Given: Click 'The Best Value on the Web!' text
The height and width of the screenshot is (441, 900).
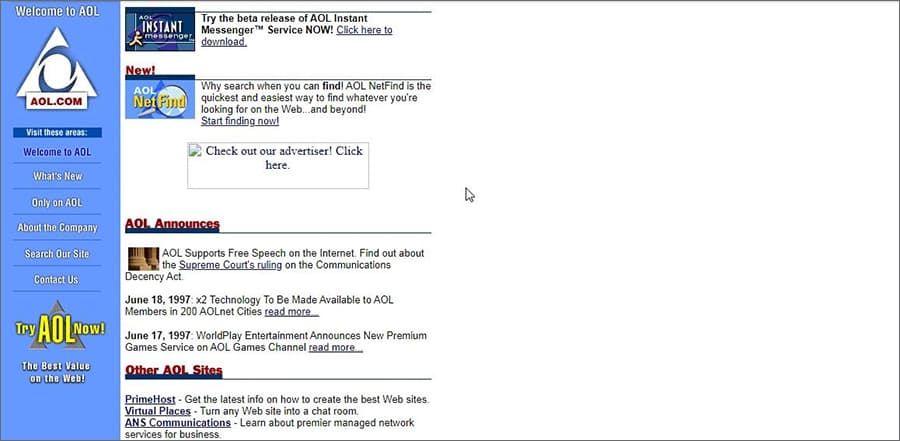Looking at the screenshot, I should pyautogui.click(x=56, y=372).
